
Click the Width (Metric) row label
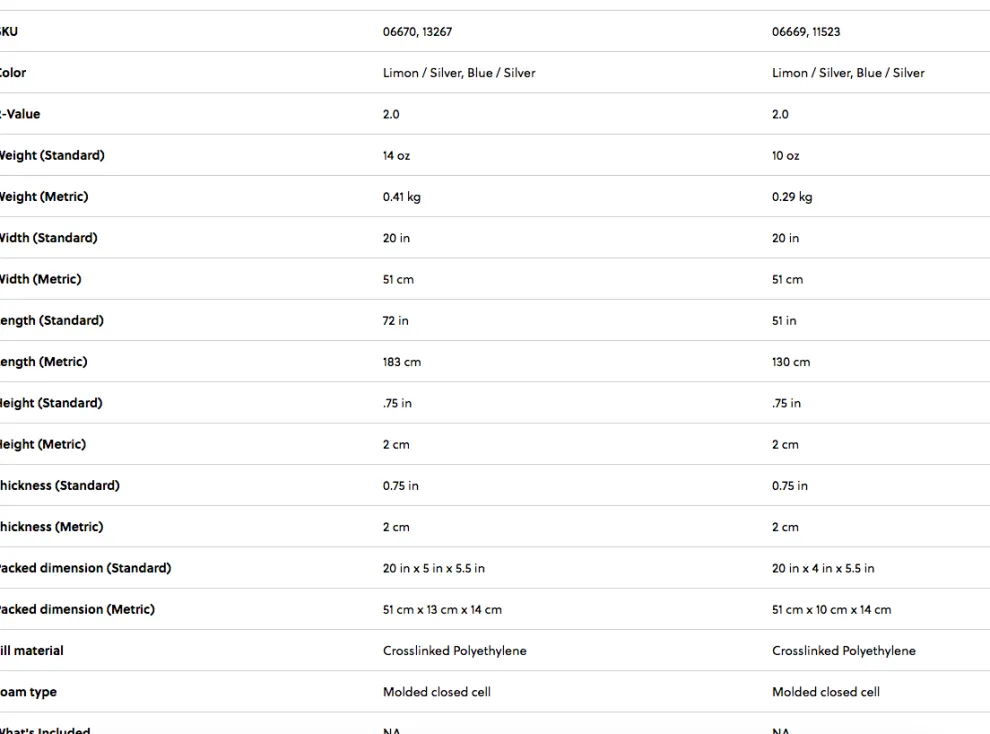(x=40, y=279)
